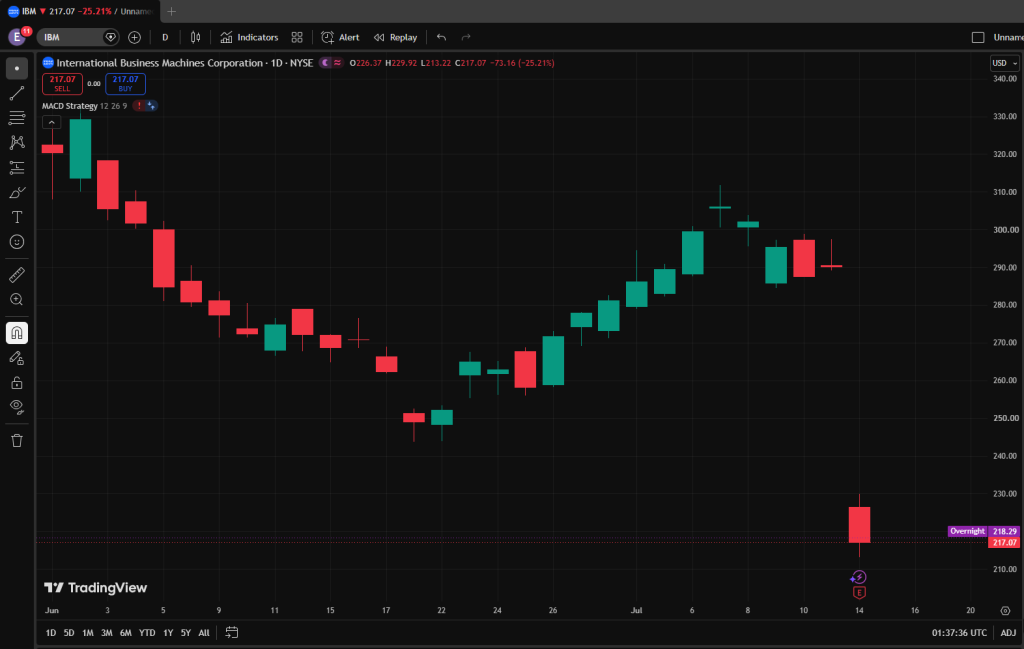
Task: Set range to 6M
Action: click(125, 633)
